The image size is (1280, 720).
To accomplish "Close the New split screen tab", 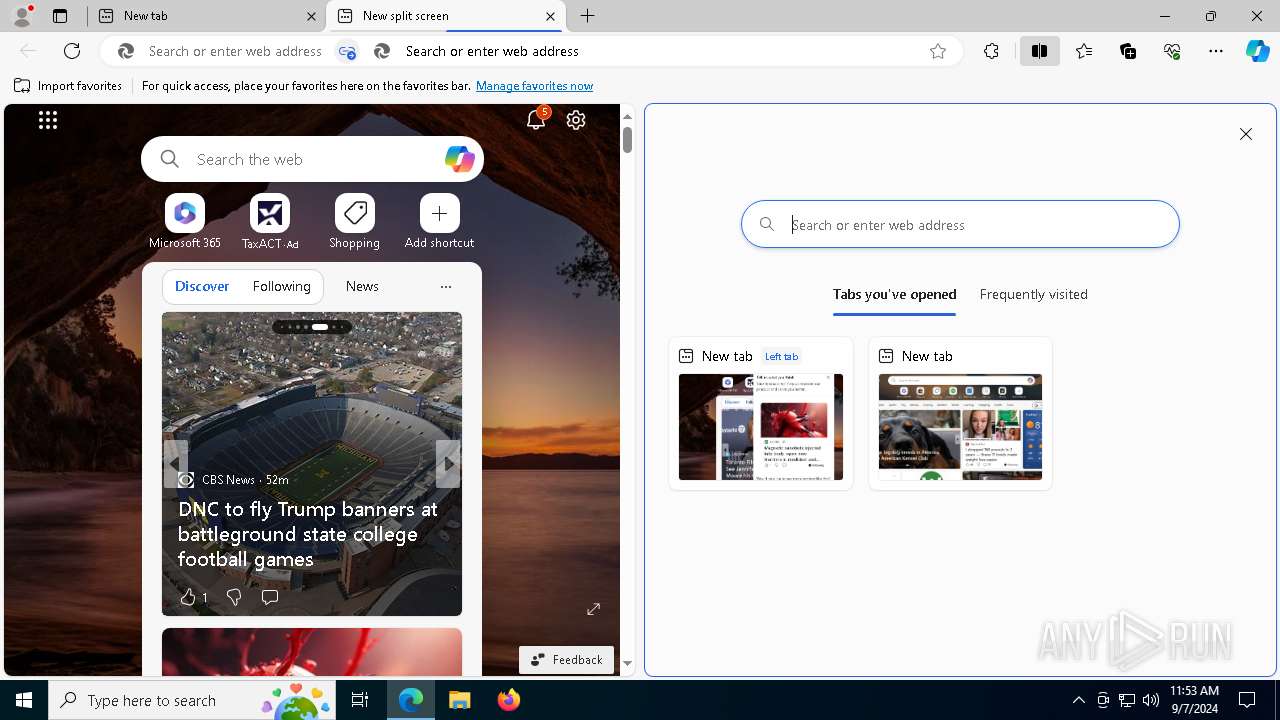I will point(550,16).
